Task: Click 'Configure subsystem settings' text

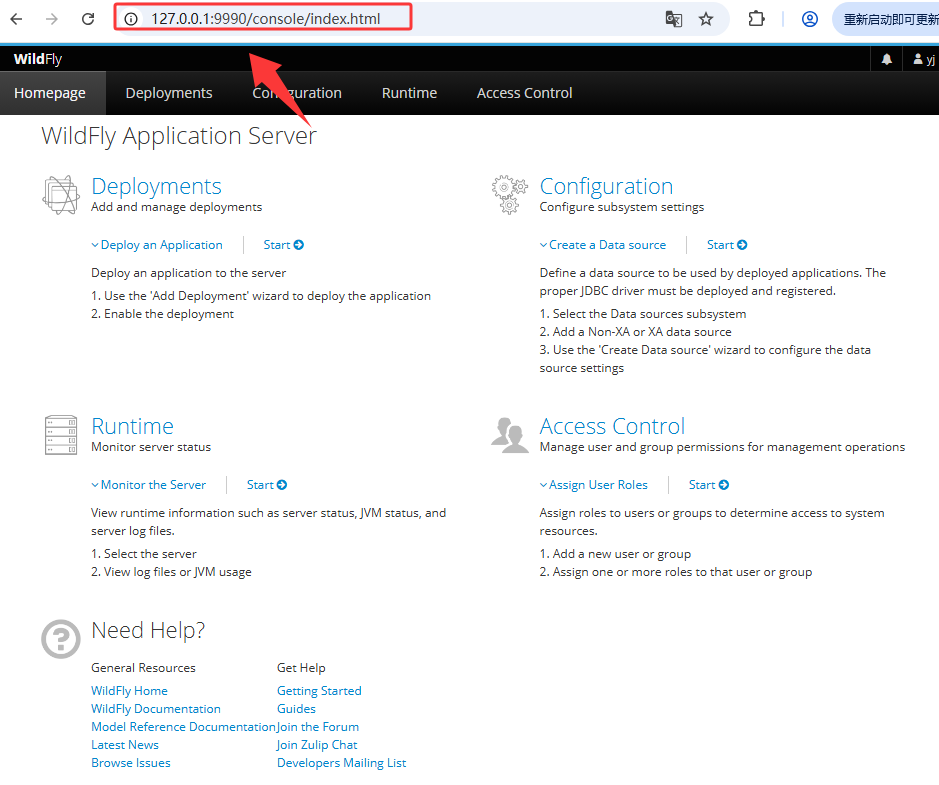Action: (622, 207)
